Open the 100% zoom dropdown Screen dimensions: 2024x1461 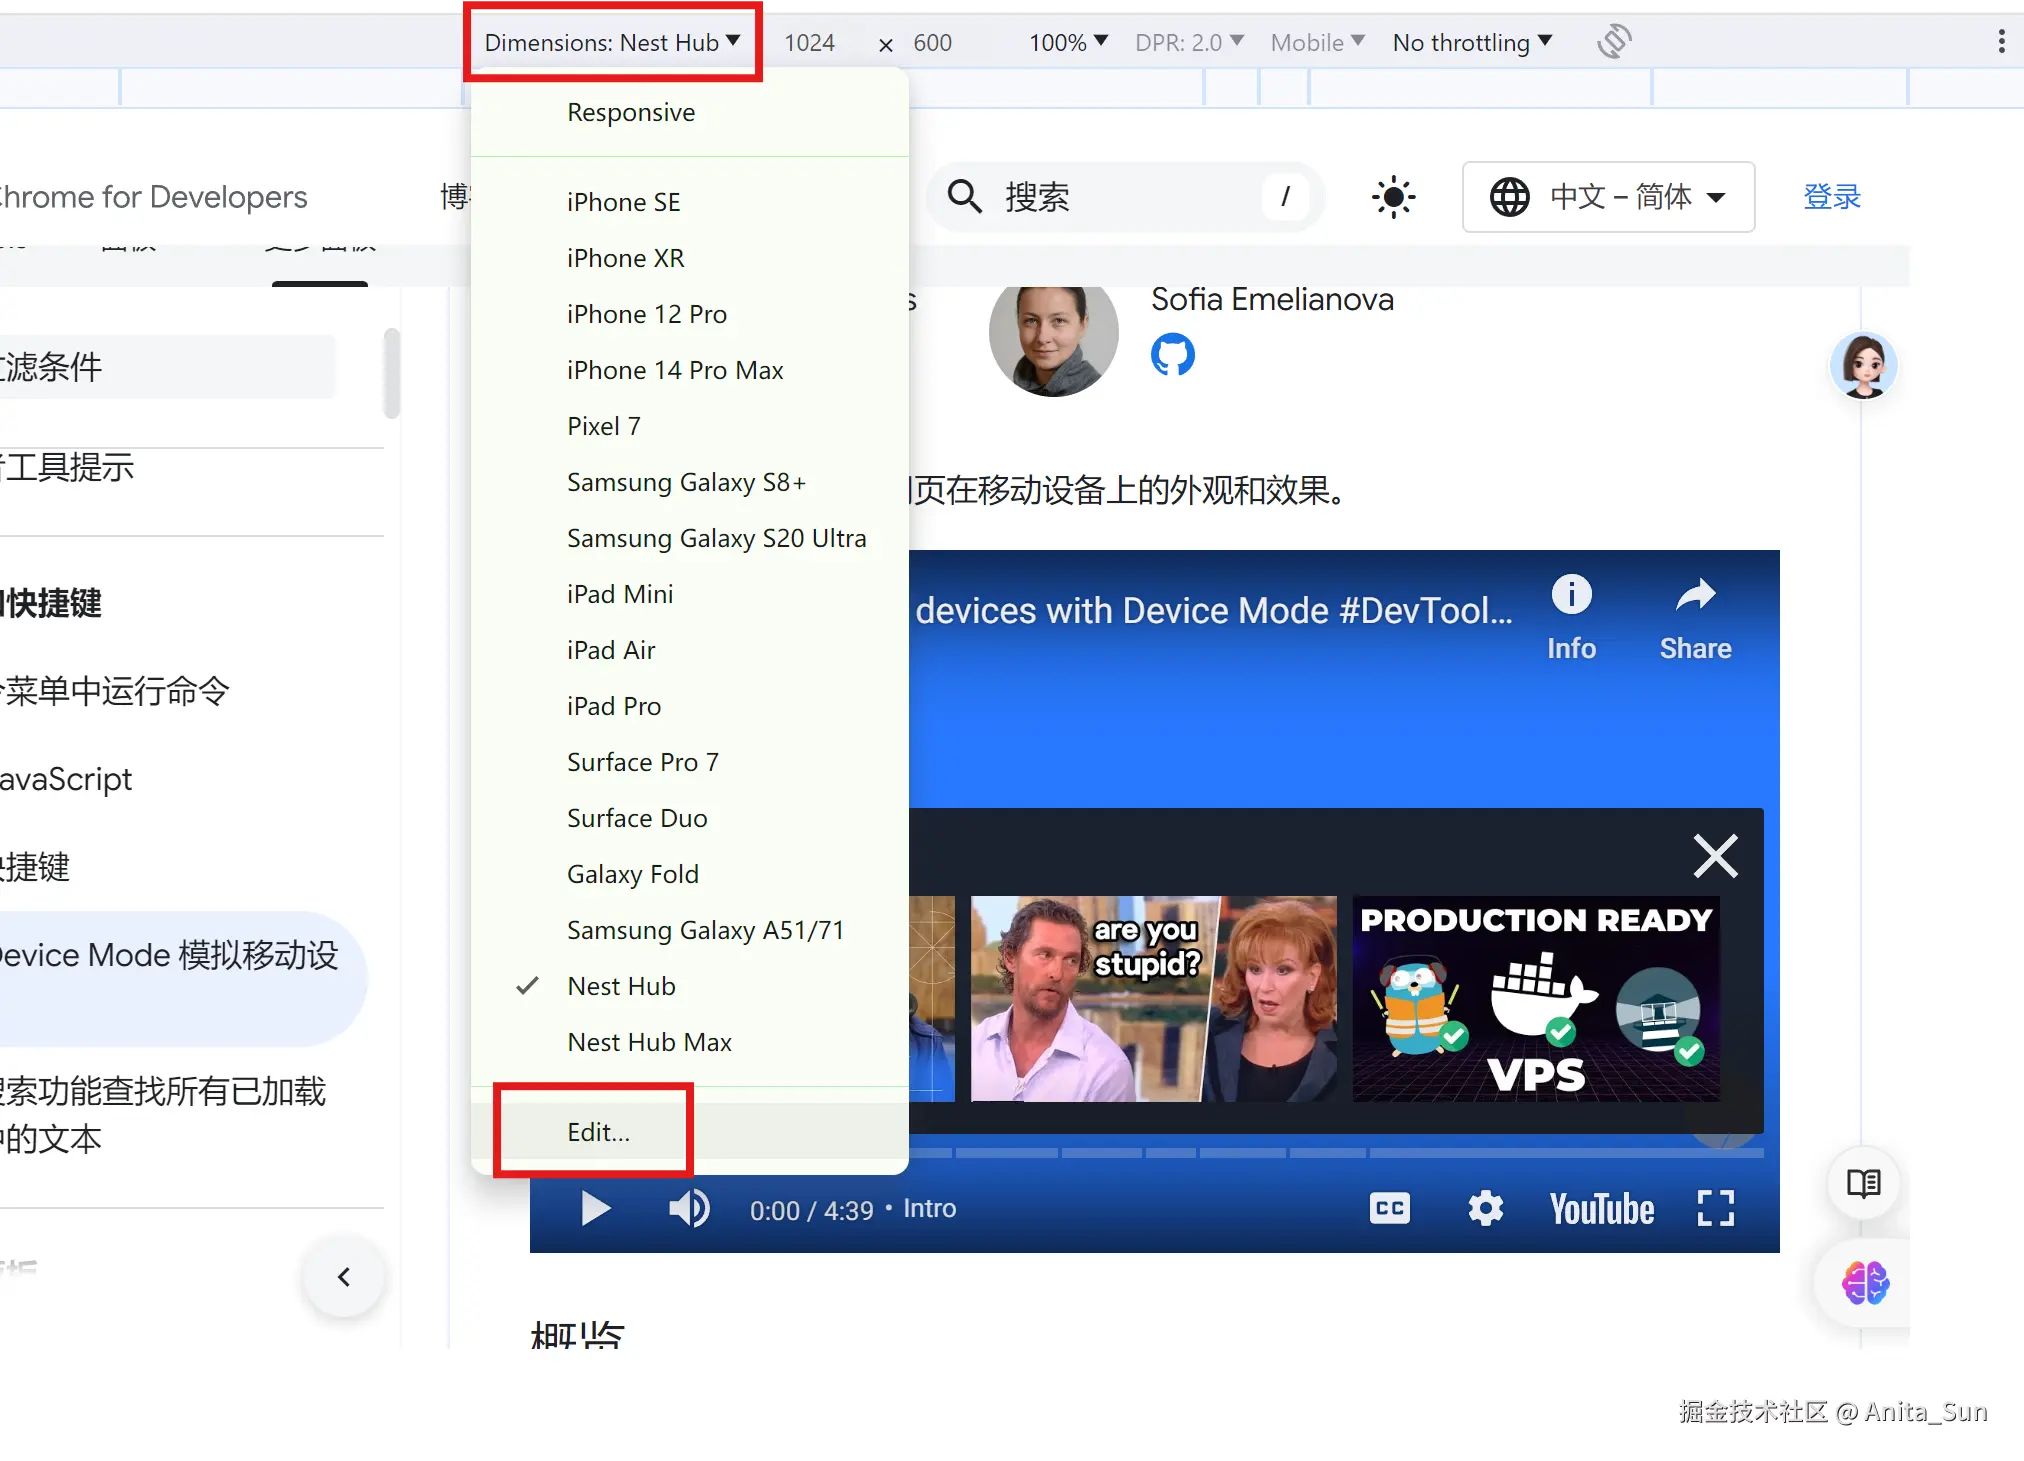(x=1068, y=43)
